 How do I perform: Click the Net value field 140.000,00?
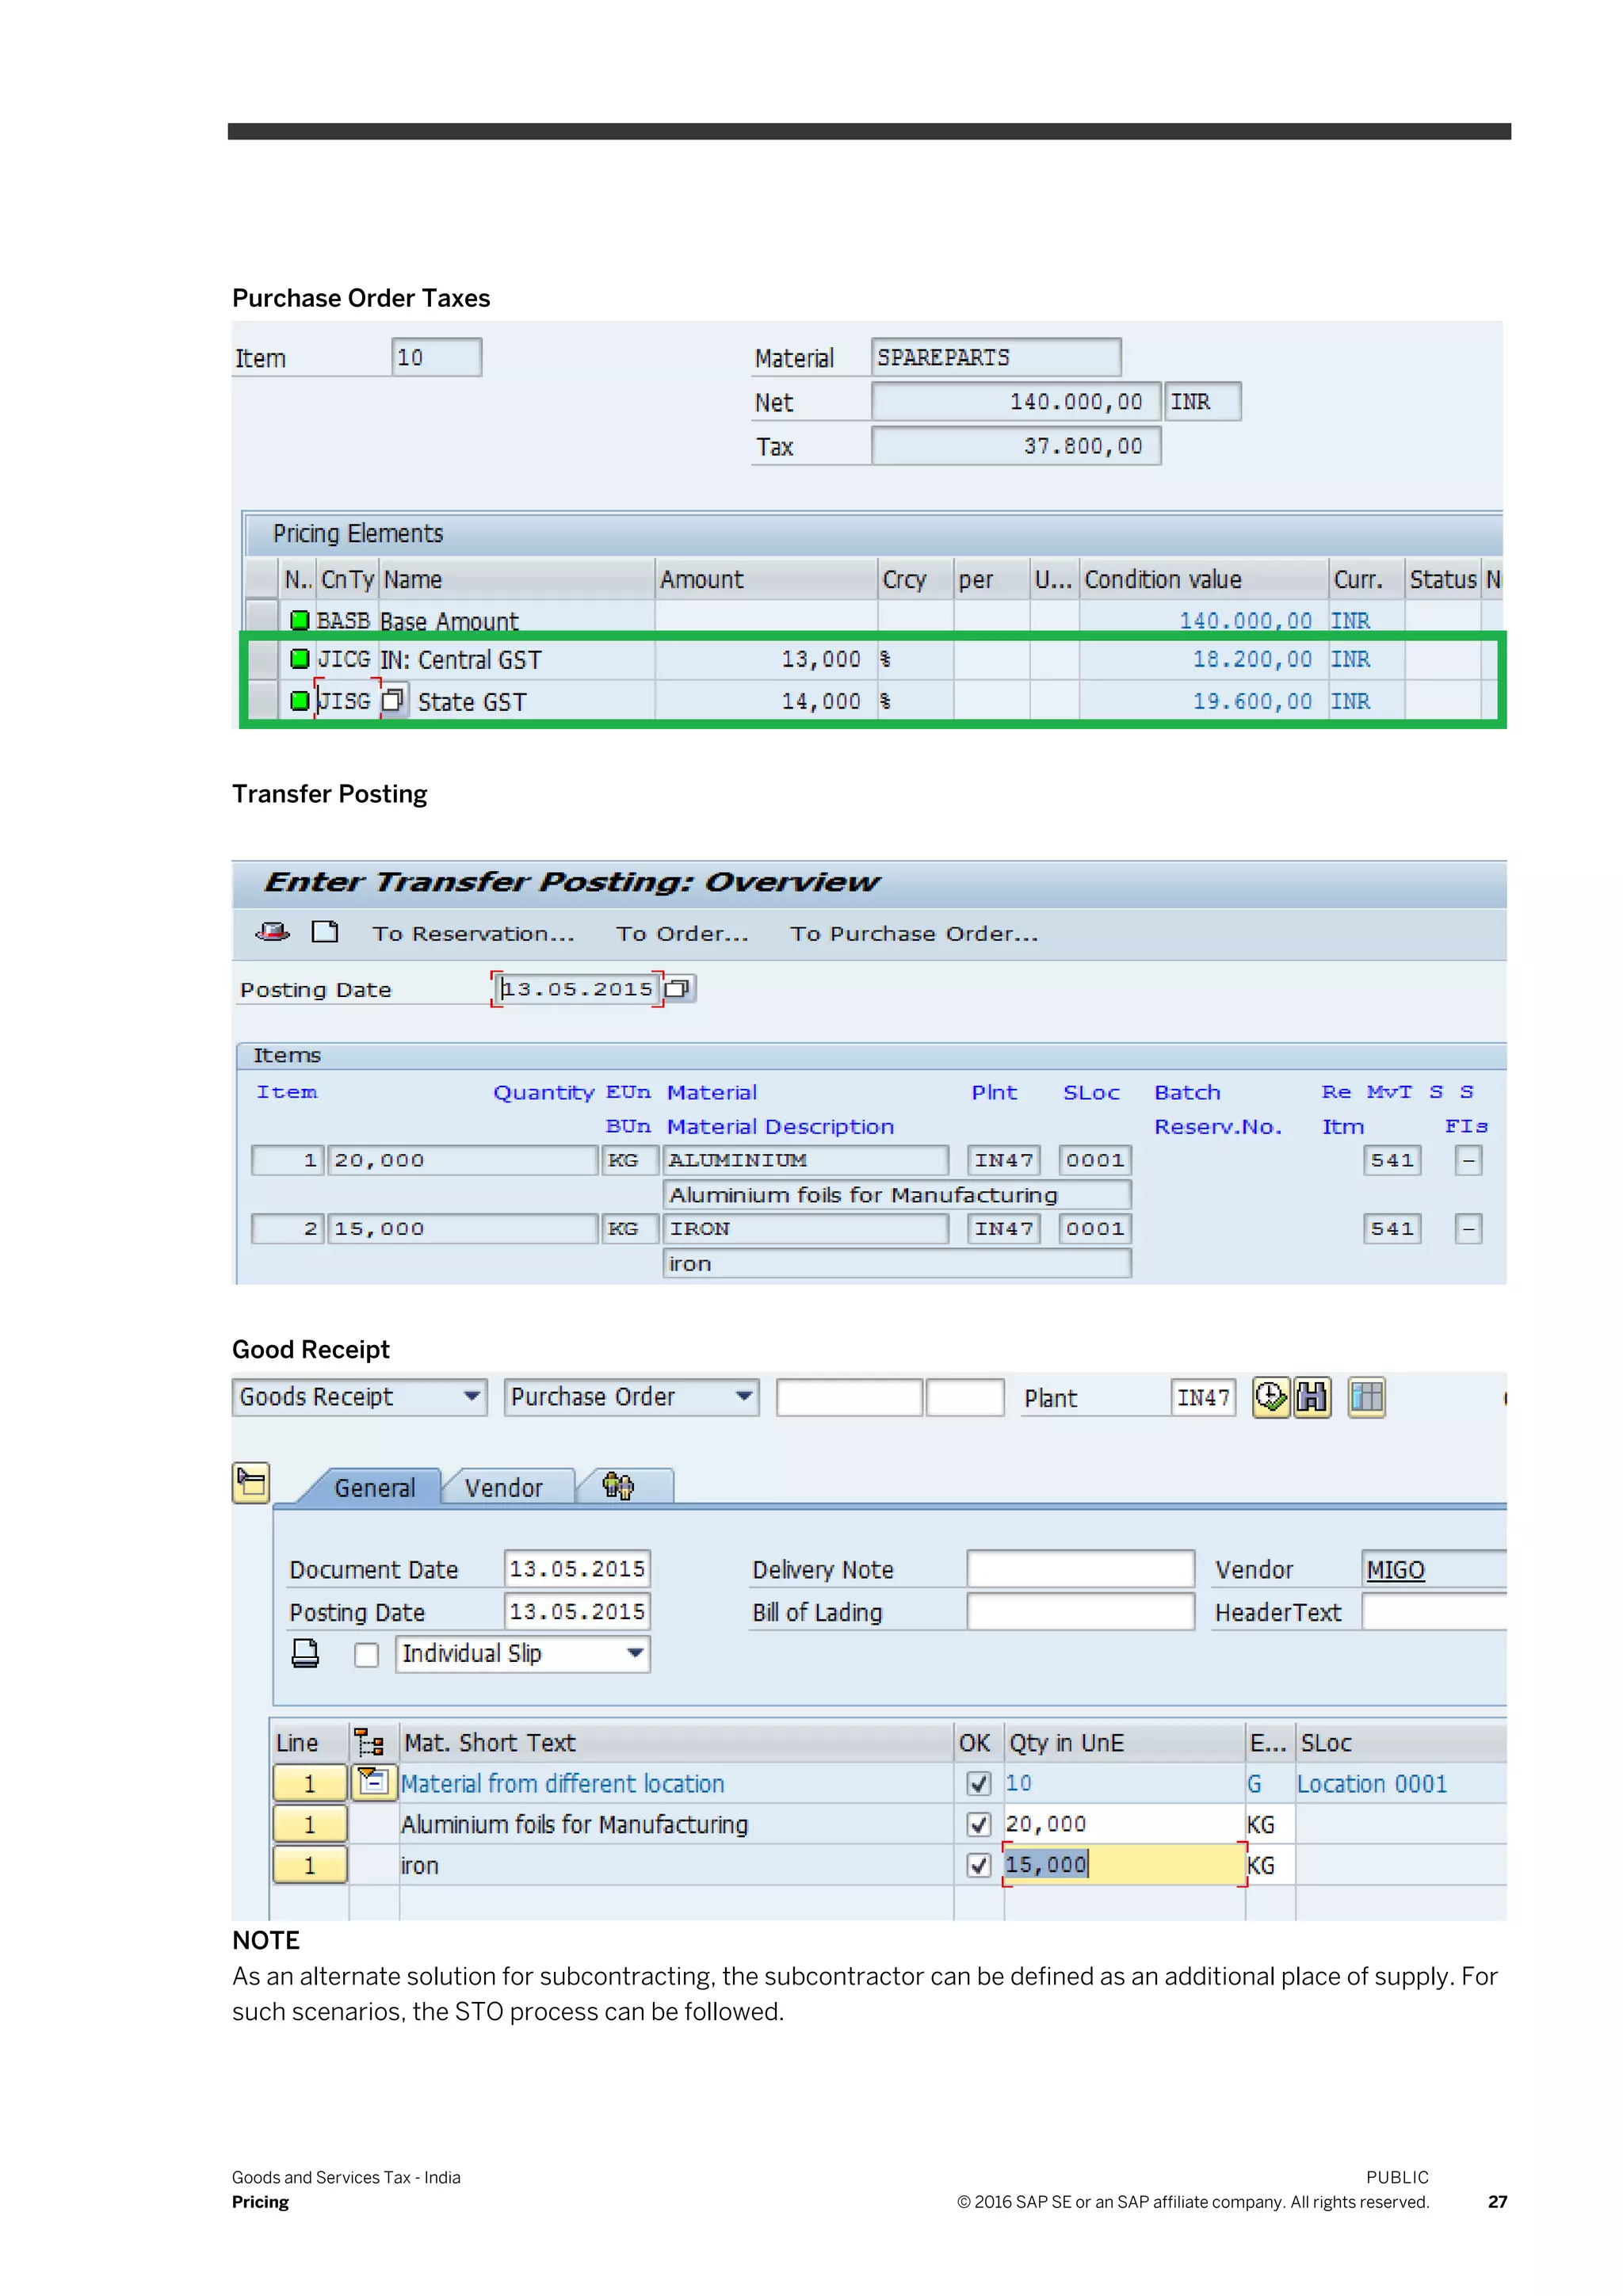point(1016,401)
